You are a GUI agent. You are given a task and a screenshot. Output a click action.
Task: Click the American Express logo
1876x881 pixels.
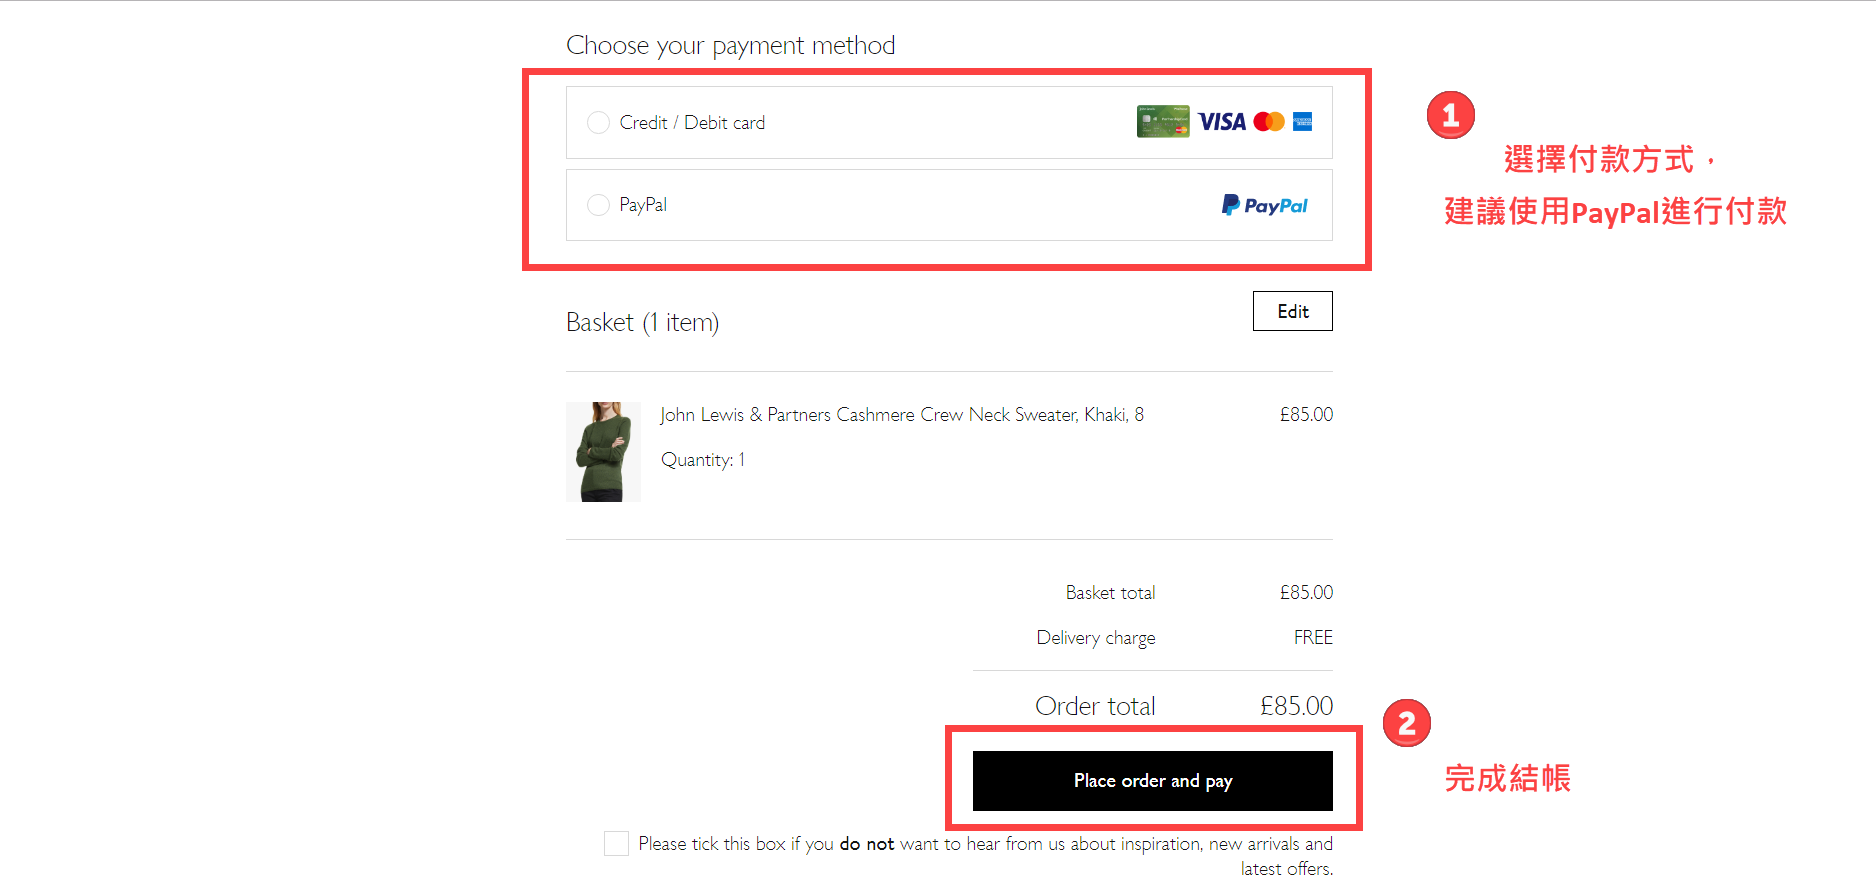tap(1302, 122)
